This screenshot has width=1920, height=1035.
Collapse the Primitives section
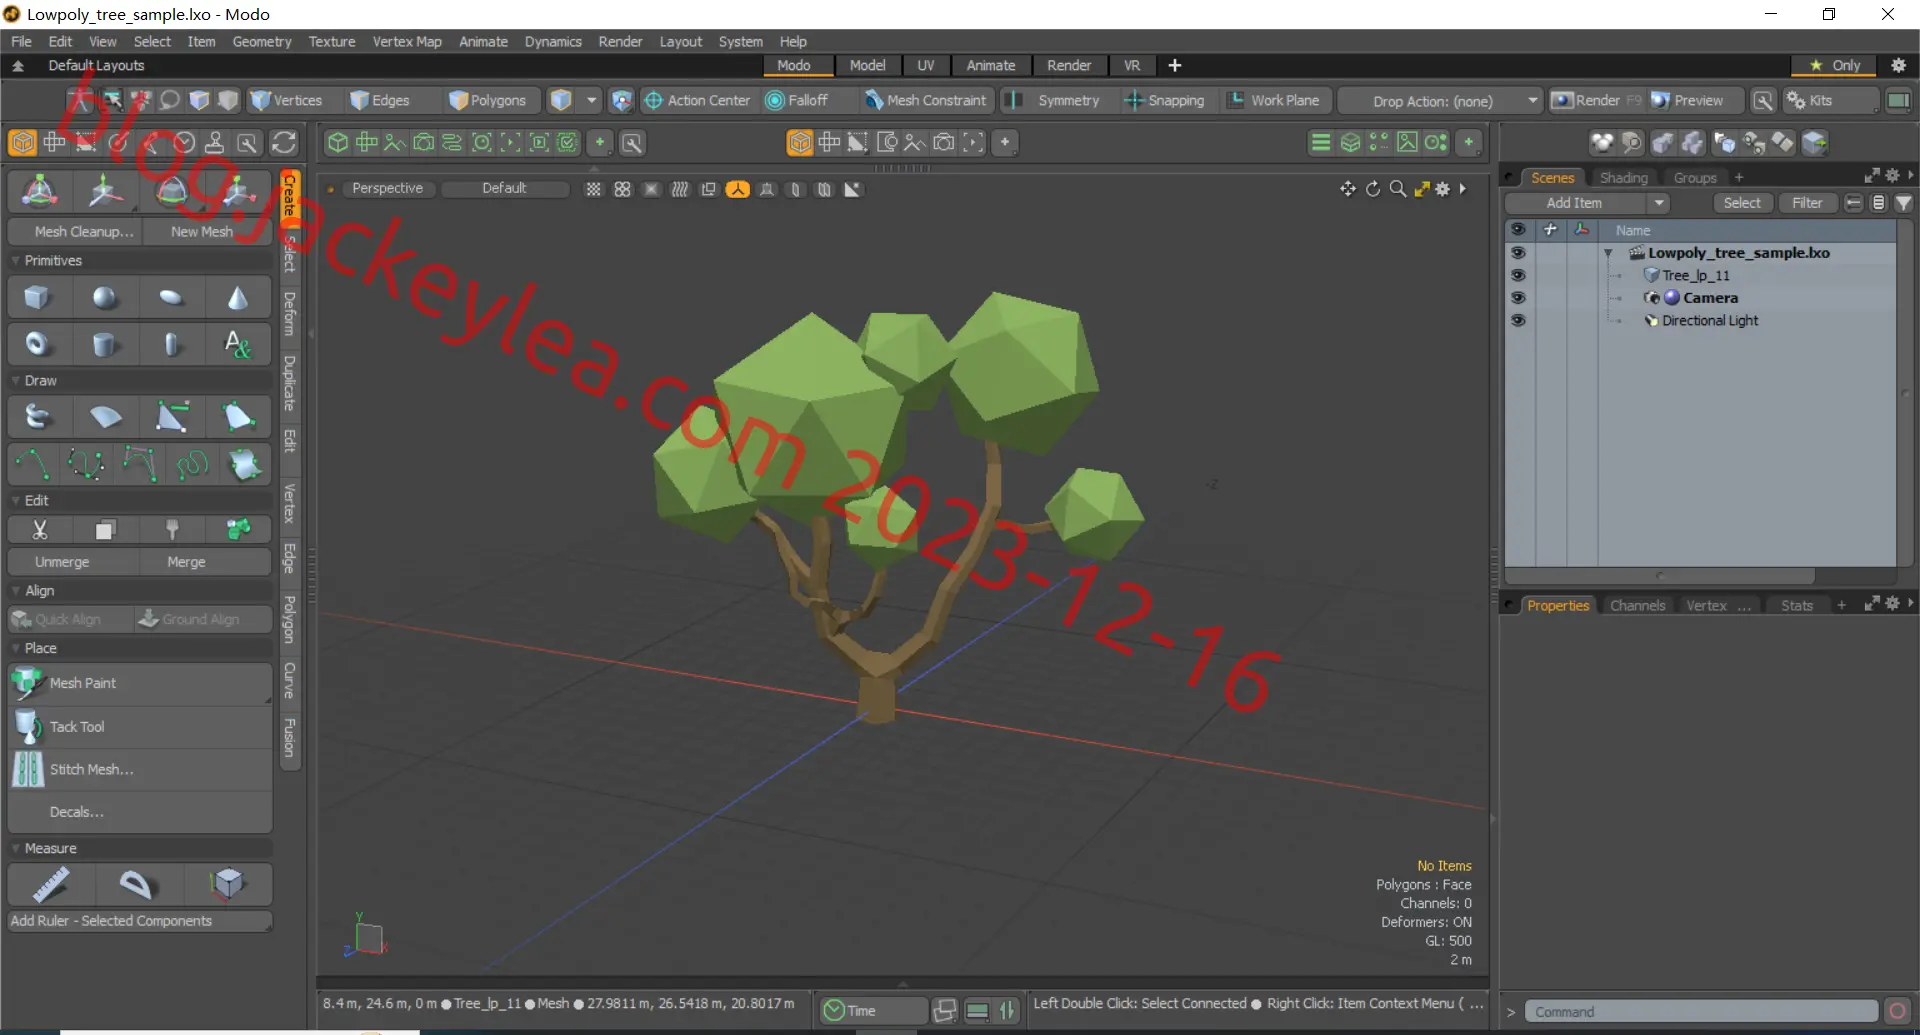tap(16, 260)
